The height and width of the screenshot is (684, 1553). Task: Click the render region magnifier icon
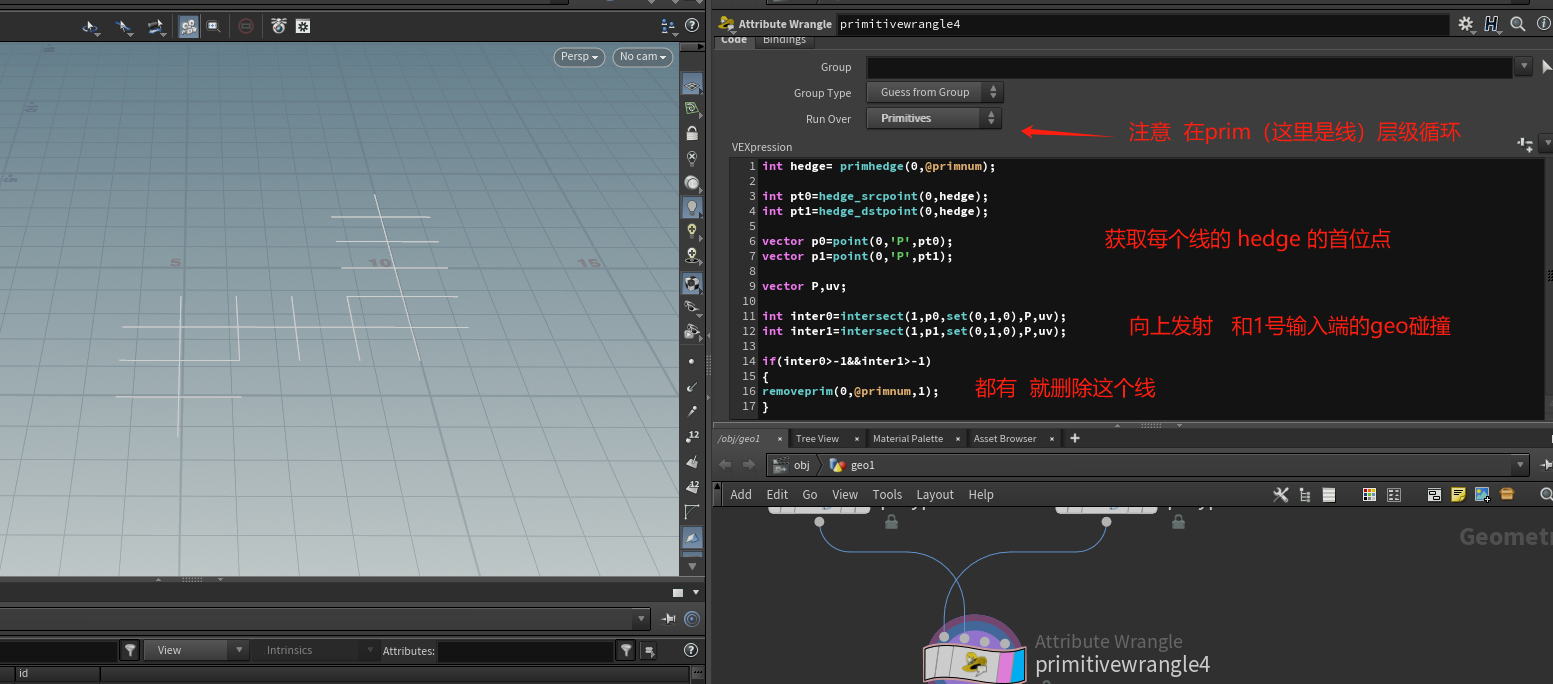pyautogui.click(x=214, y=26)
